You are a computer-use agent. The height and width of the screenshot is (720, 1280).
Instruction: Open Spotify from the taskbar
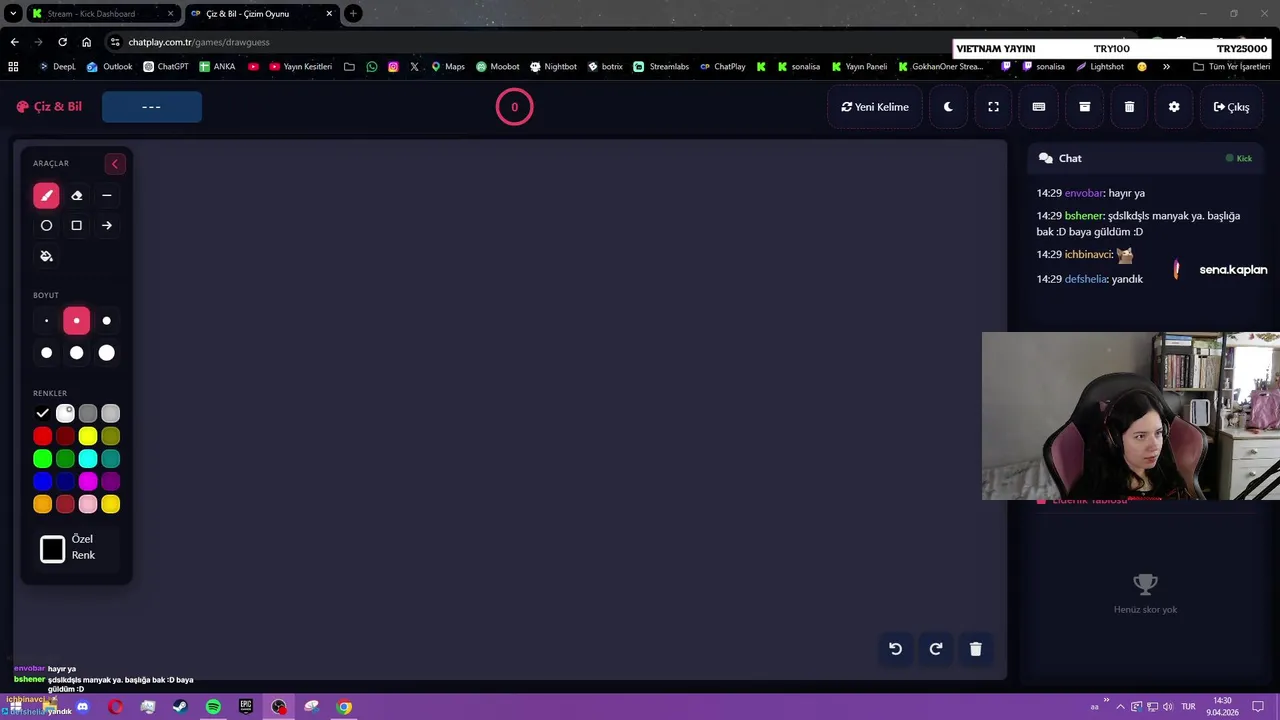[213, 707]
